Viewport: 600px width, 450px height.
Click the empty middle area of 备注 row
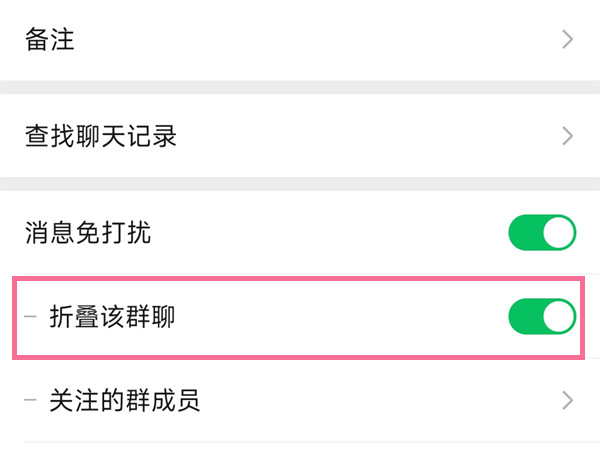tap(300, 40)
